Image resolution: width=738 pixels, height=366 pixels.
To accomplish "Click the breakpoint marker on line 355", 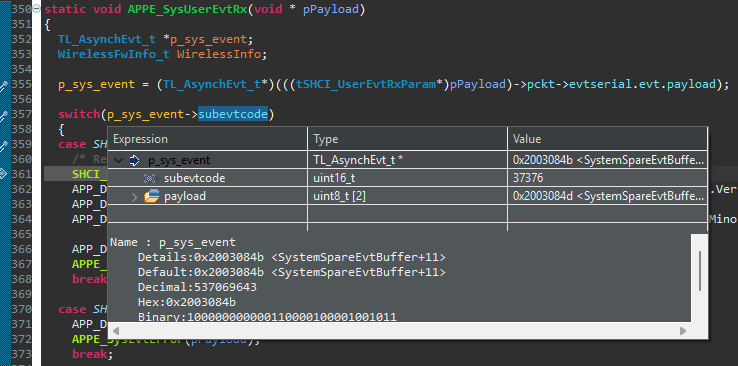I will [x=4, y=86].
